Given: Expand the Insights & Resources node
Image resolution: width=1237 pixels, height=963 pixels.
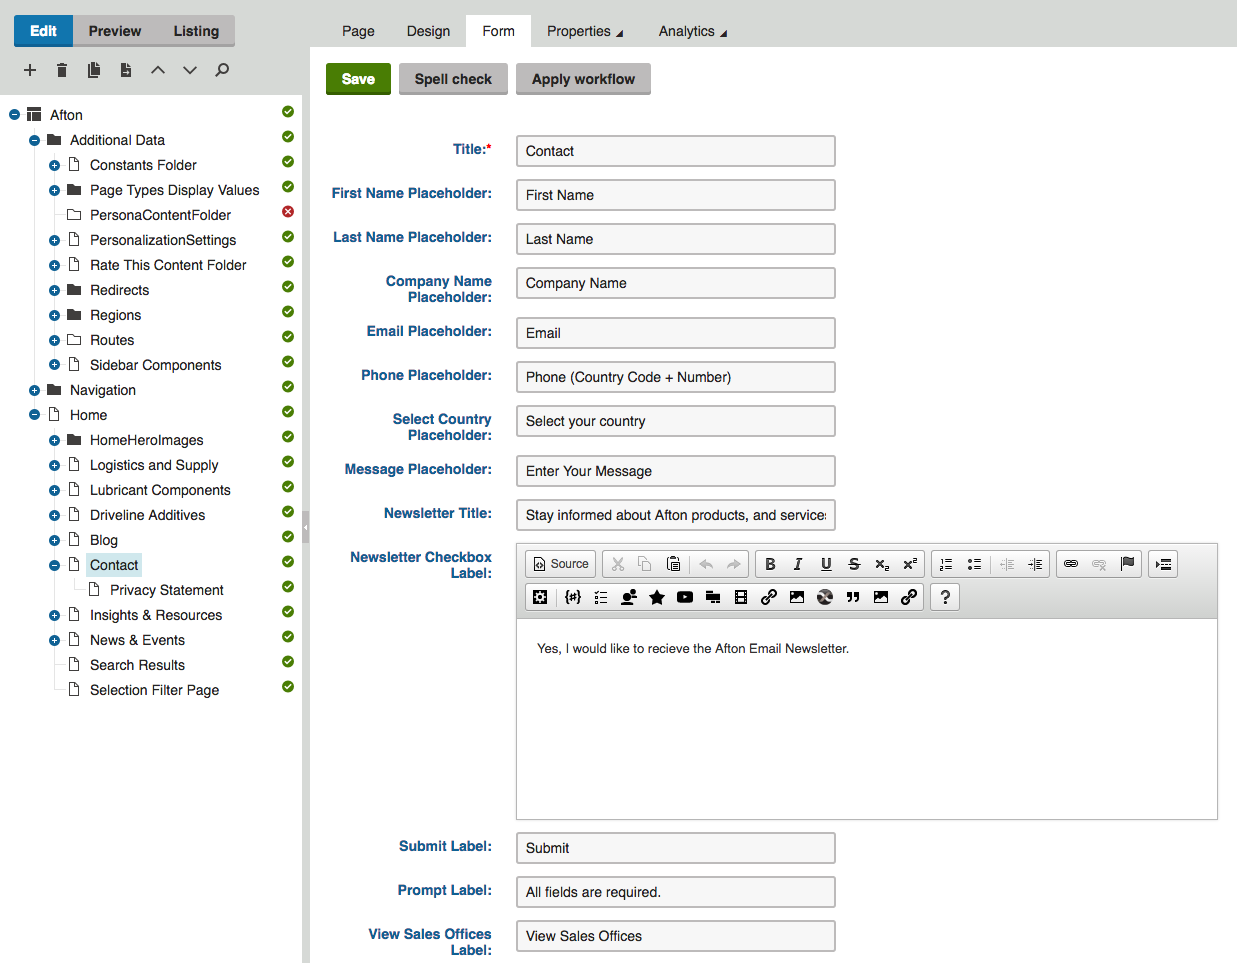Looking at the screenshot, I should click(x=54, y=615).
